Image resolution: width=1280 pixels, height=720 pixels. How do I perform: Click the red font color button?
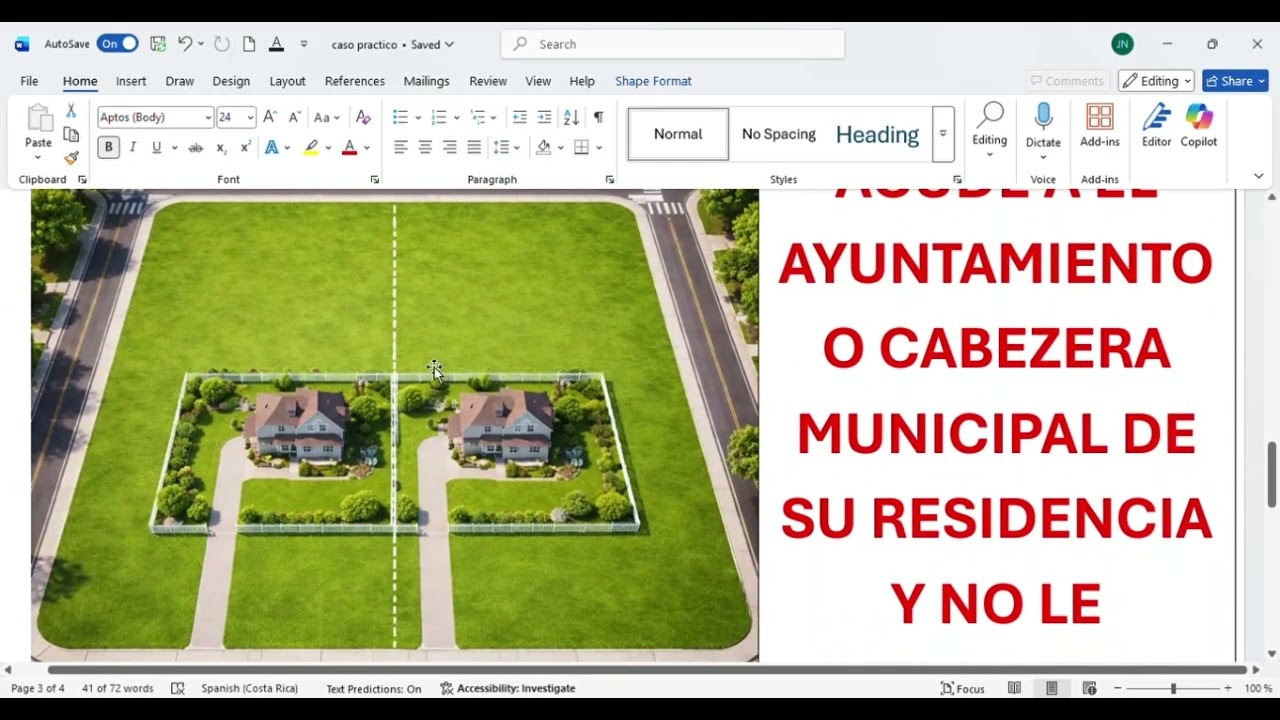(349, 147)
